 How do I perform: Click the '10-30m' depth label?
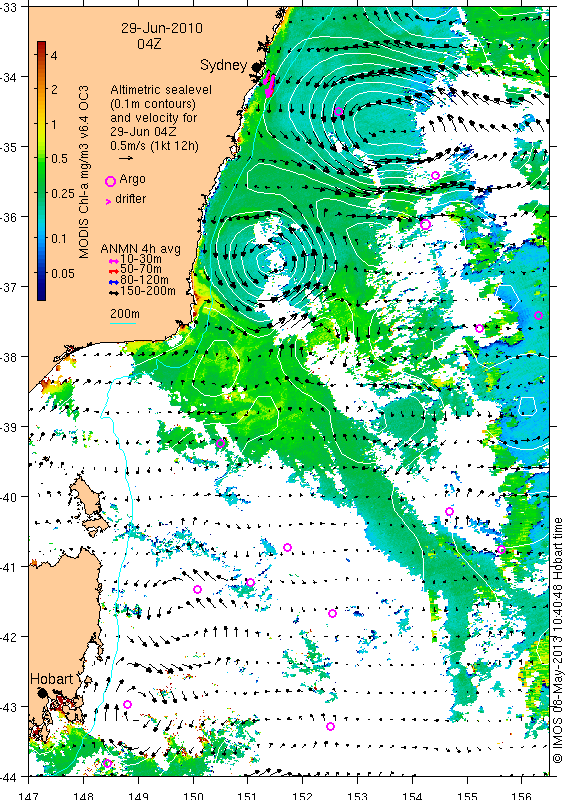(141, 259)
